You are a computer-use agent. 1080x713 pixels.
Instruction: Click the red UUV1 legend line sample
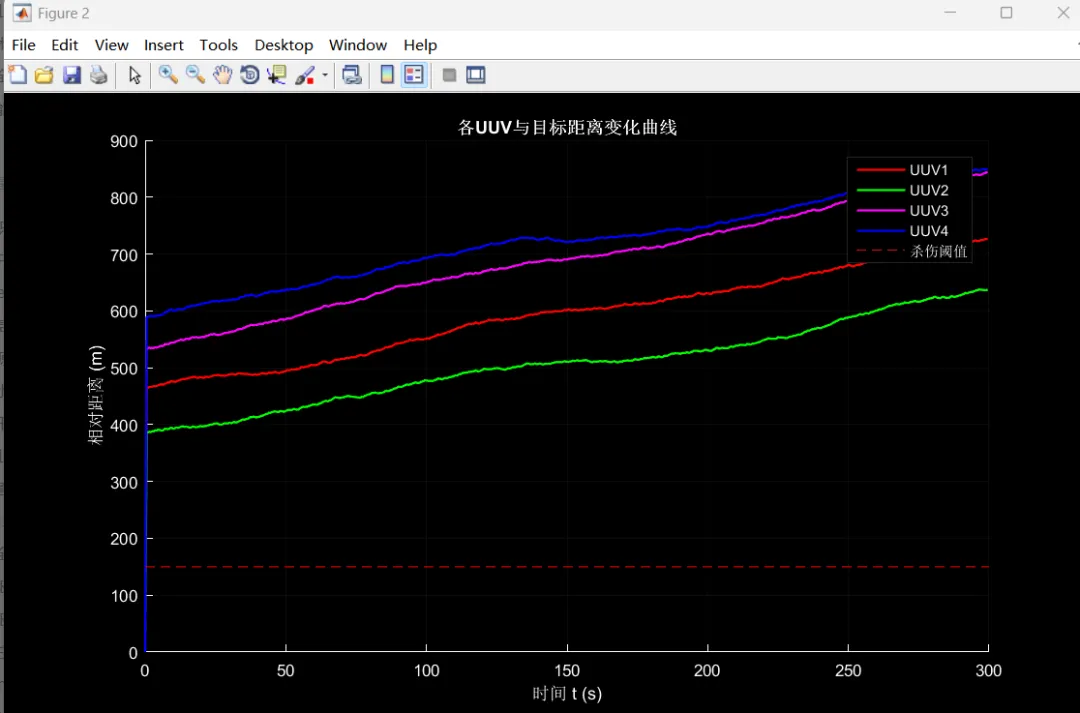(880, 169)
